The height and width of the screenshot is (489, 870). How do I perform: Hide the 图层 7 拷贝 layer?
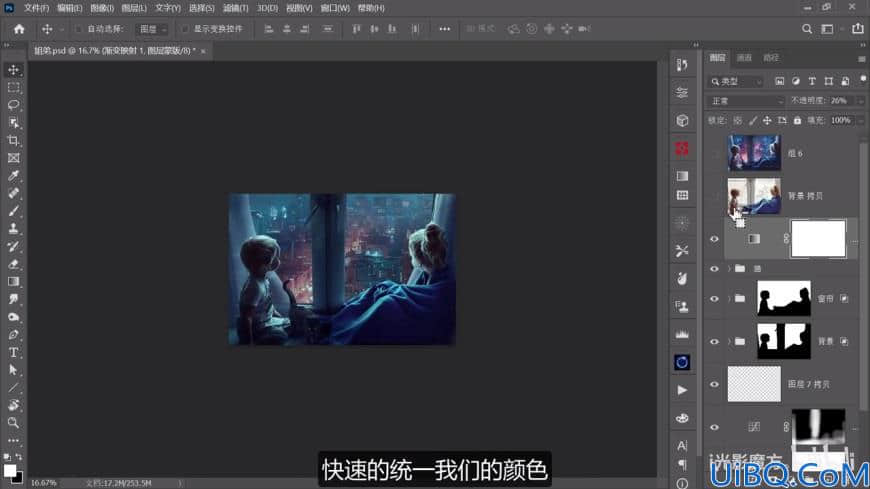[x=714, y=384]
